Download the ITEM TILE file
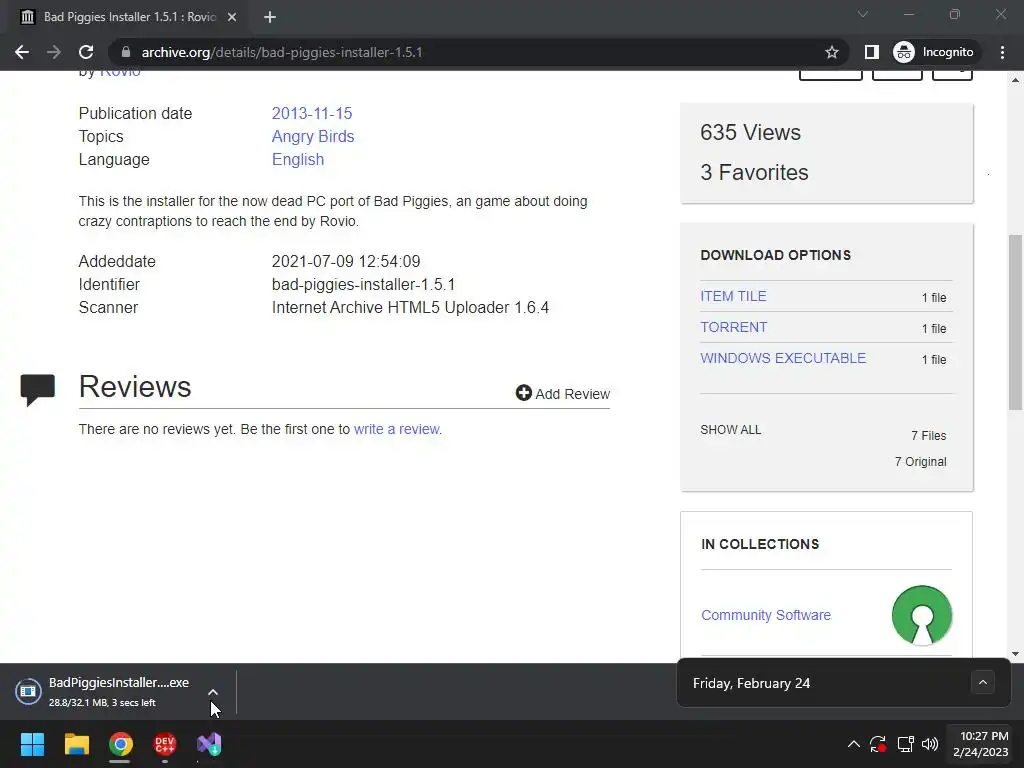 pos(733,296)
